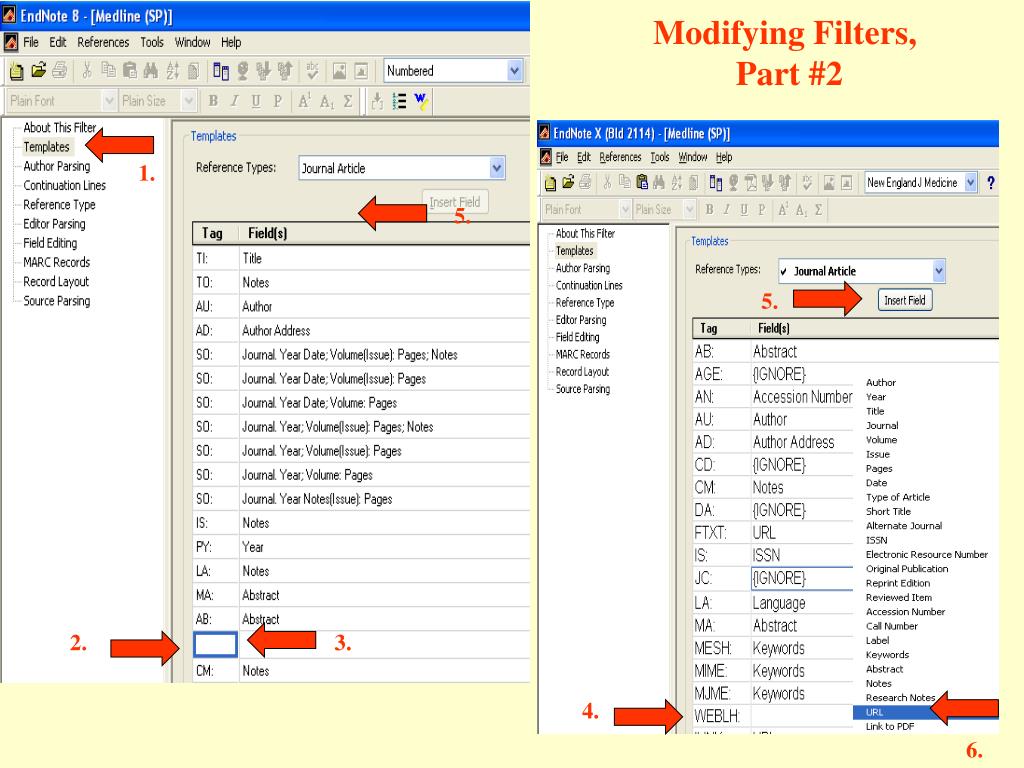The height and width of the screenshot is (768, 1024).
Task: Click Insert Field button in EndNote 8
Action: [x=455, y=202]
